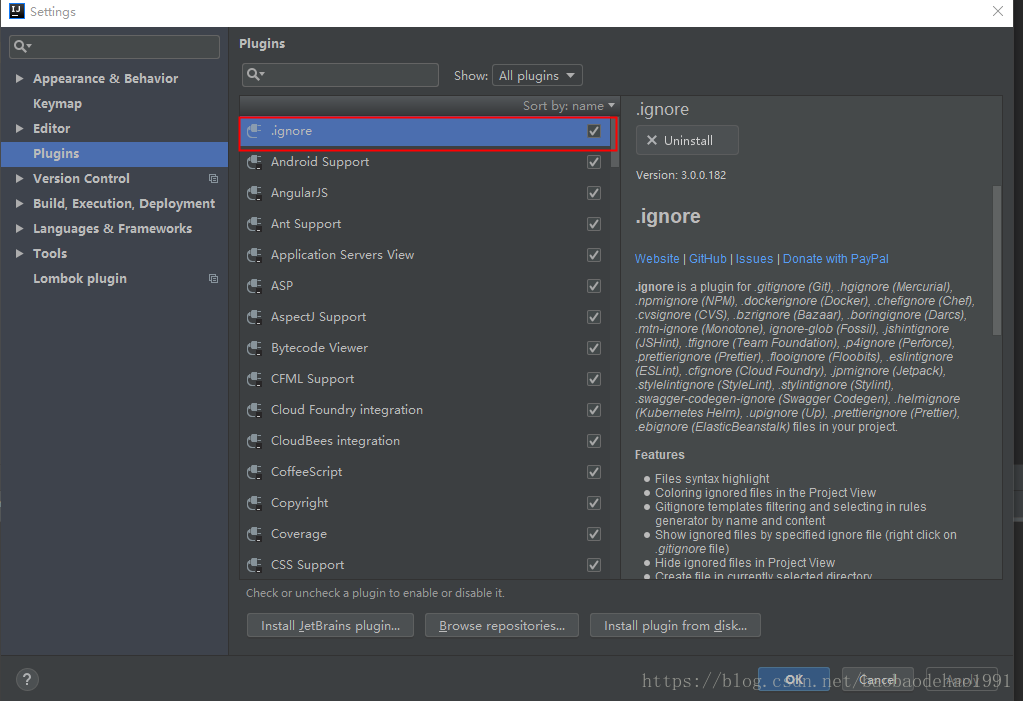Viewport: 1023px width, 701px height.
Task: Select Keymap in settings tree
Action: (x=57, y=104)
